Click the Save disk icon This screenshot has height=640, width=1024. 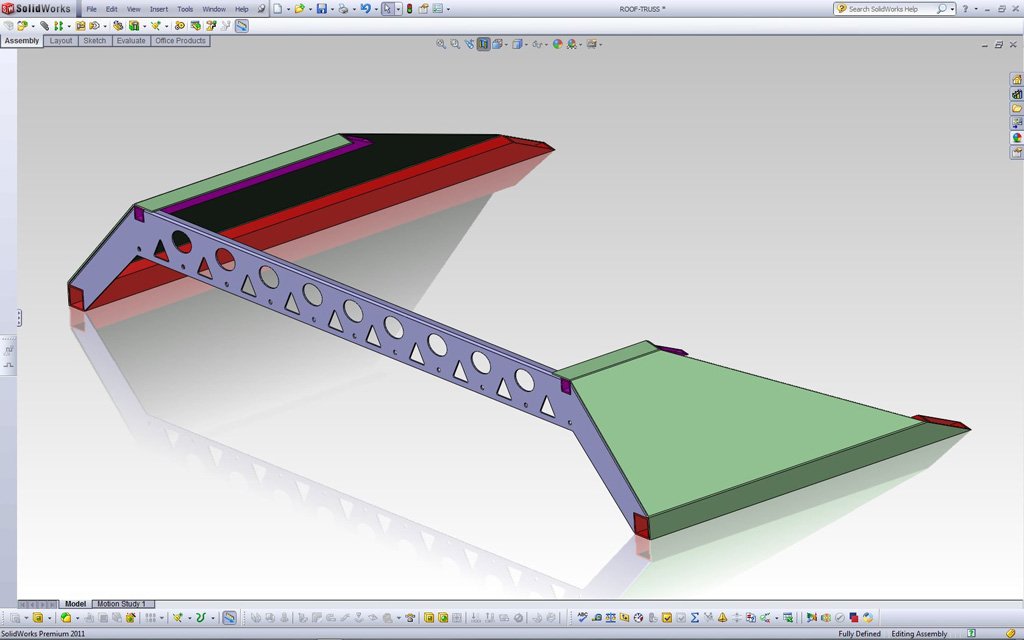pyautogui.click(x=321, y=9)
